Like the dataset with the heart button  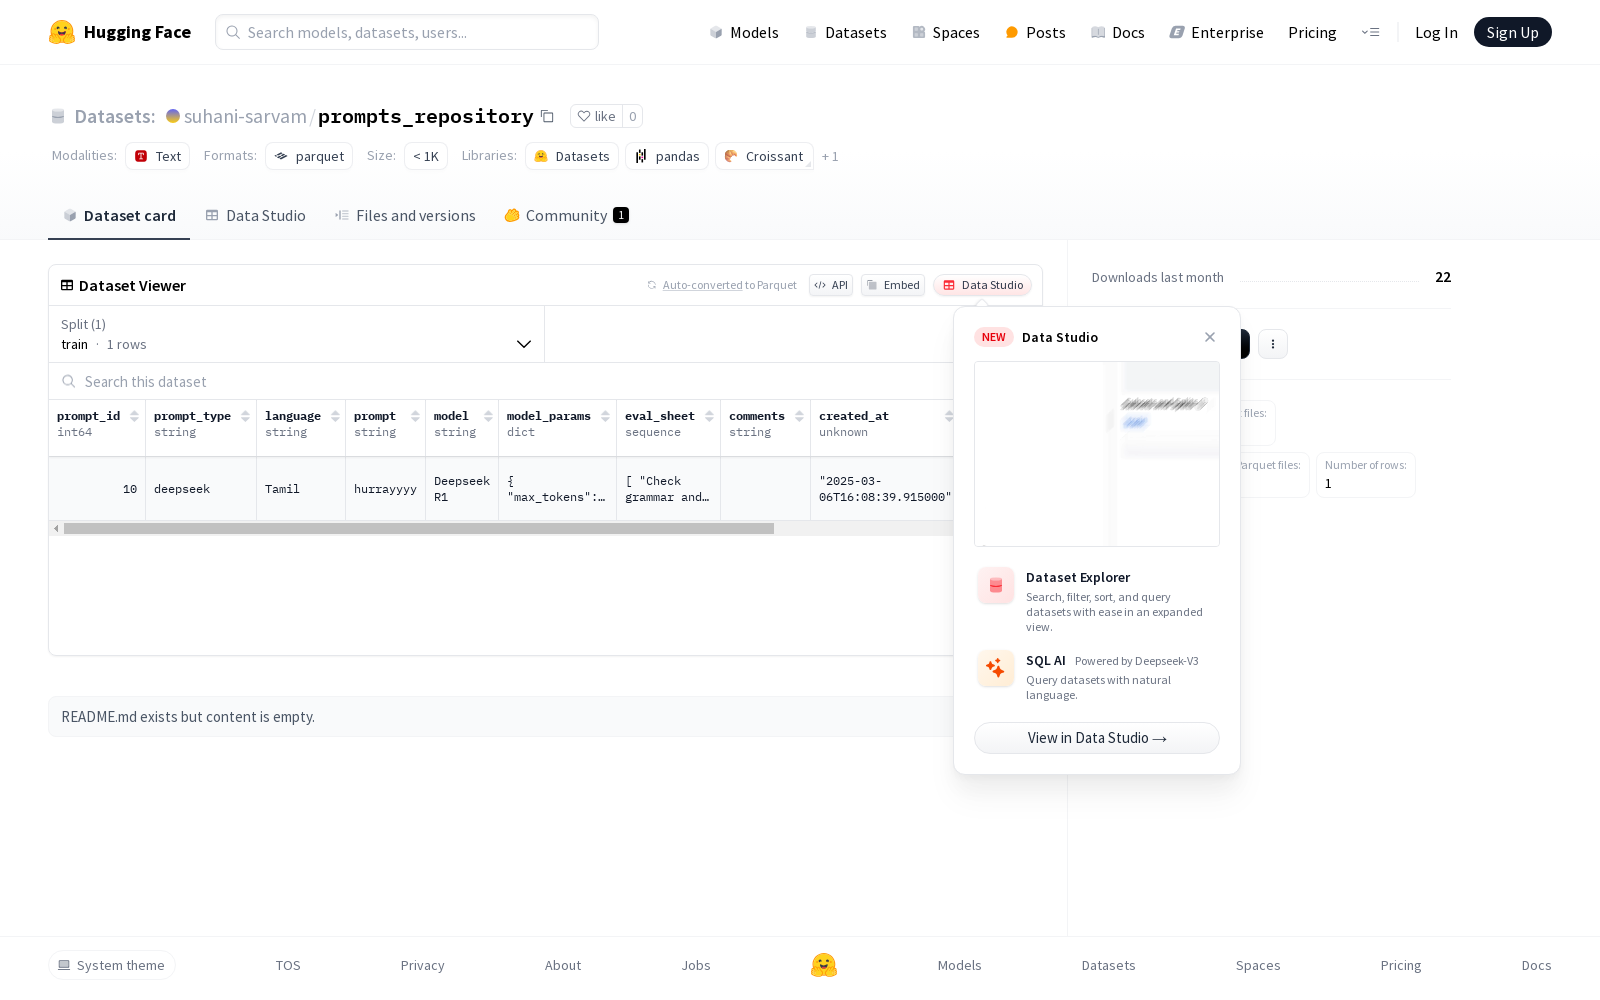(x=596, y=116)
